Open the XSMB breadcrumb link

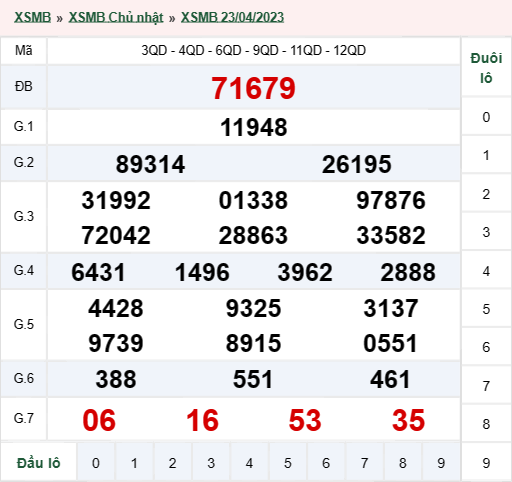[x=32, y=17]
